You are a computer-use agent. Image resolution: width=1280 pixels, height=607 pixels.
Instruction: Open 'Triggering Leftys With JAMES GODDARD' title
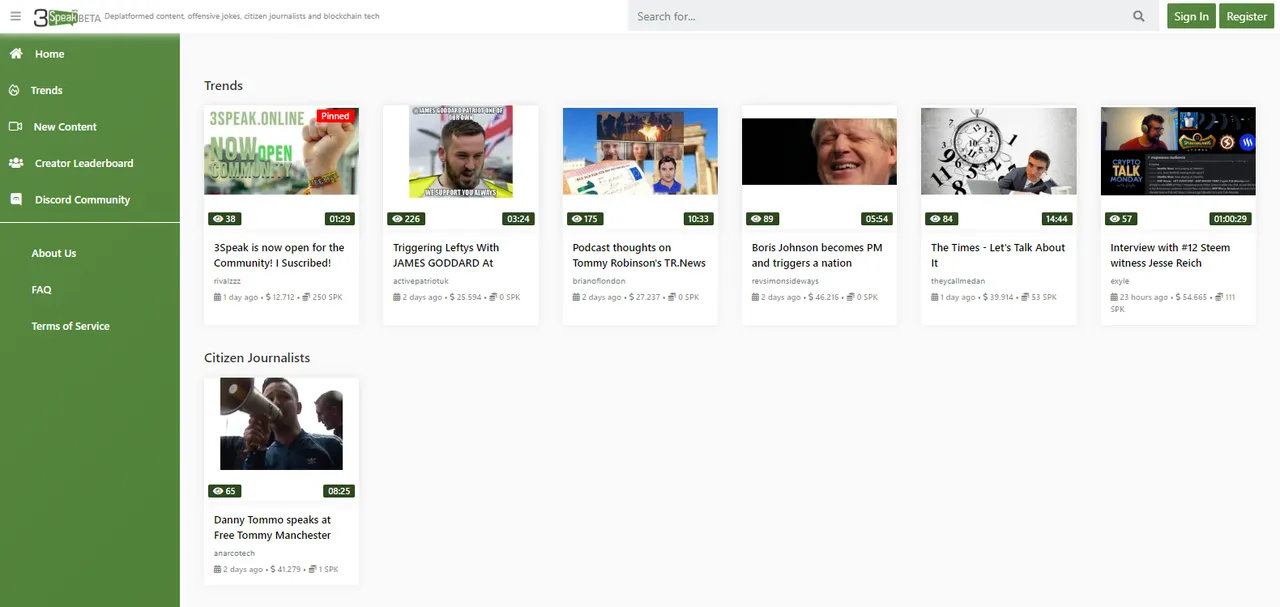click(x=446, y=255)
